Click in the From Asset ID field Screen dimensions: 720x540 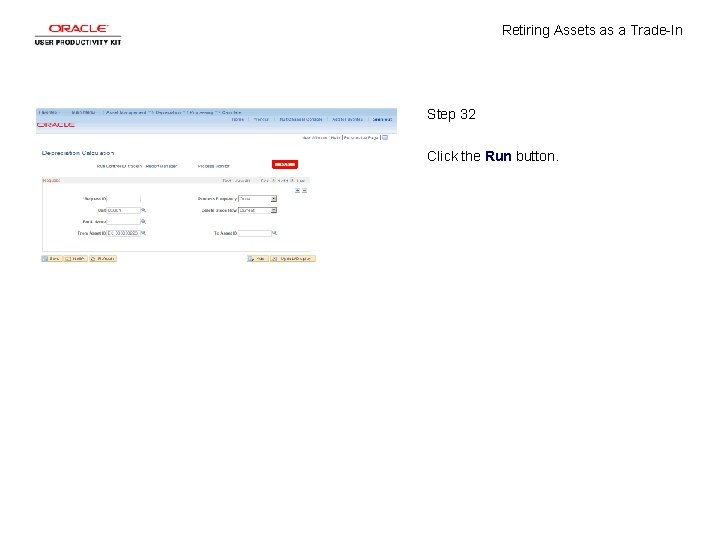[123, 233]
